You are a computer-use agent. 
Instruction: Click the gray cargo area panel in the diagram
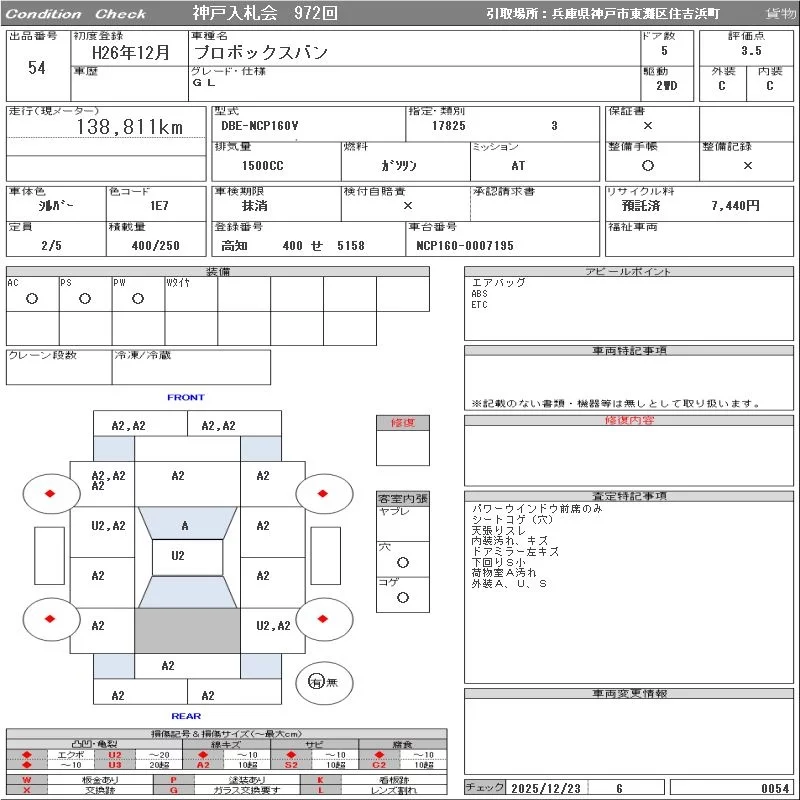(187, 631)
